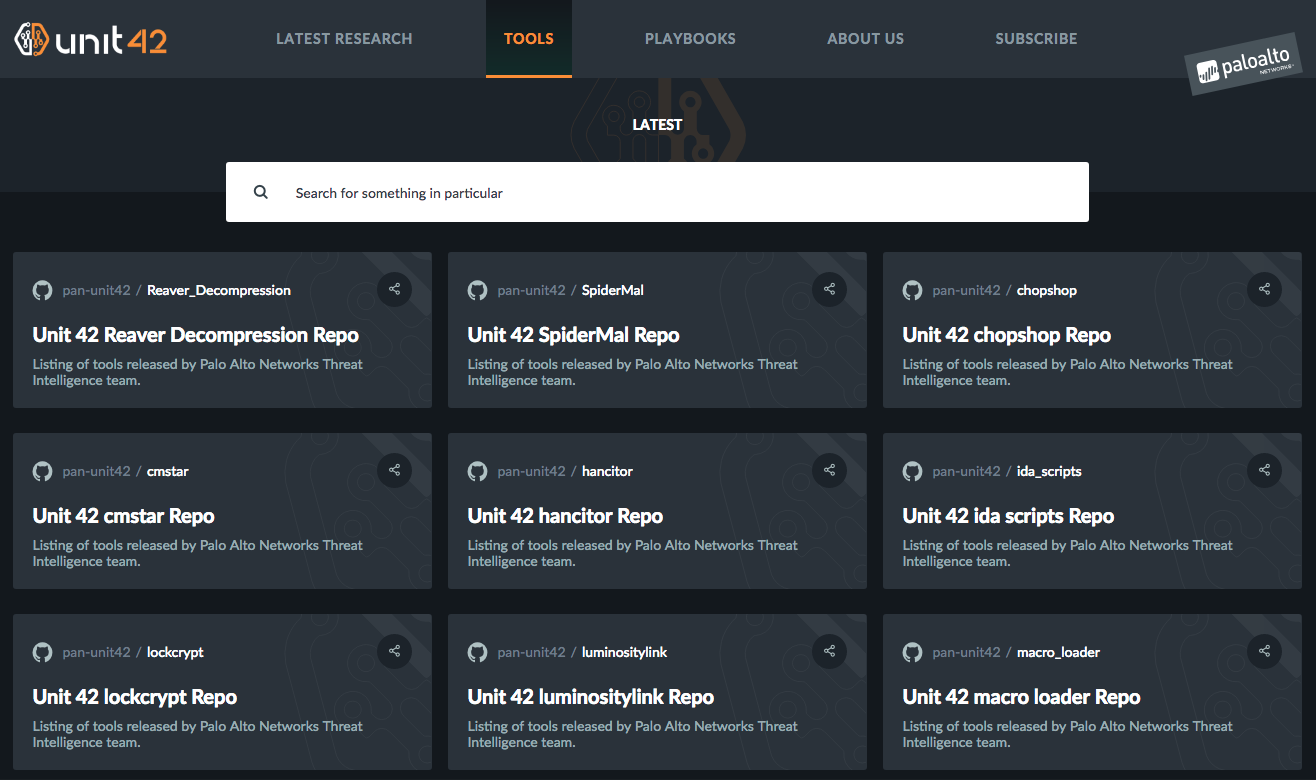Select the ABOUT US menu item
Image resolution: width=1316 pixels, height=780 pixels.
[865, 38]
